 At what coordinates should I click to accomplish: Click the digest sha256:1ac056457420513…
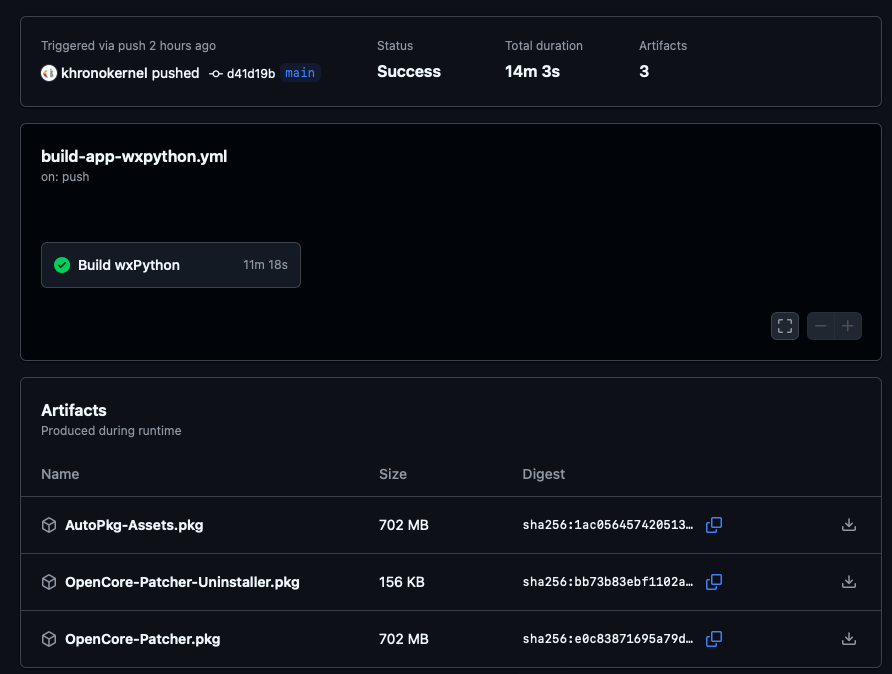608,525
